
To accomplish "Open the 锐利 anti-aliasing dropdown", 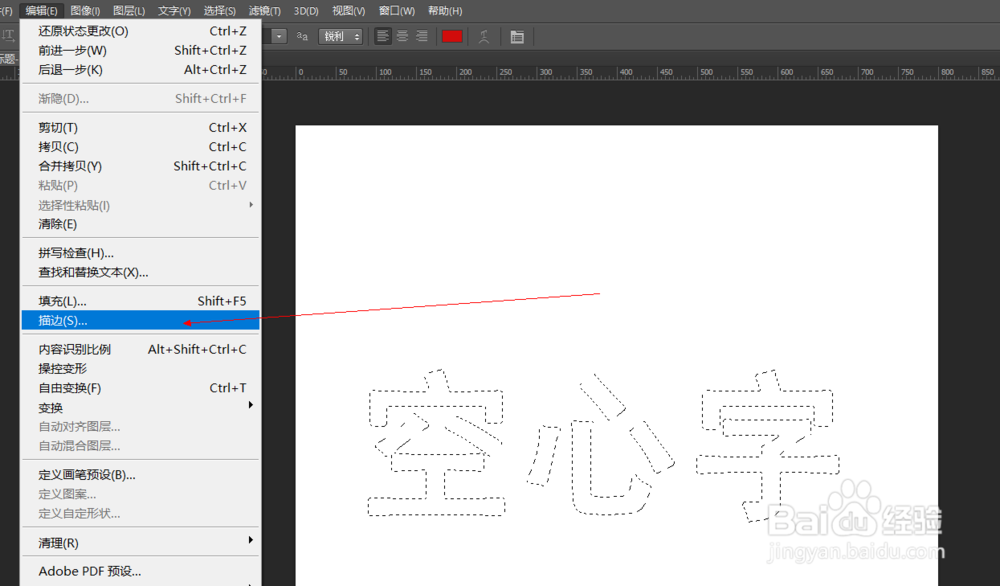I will [x=341, y=36].
